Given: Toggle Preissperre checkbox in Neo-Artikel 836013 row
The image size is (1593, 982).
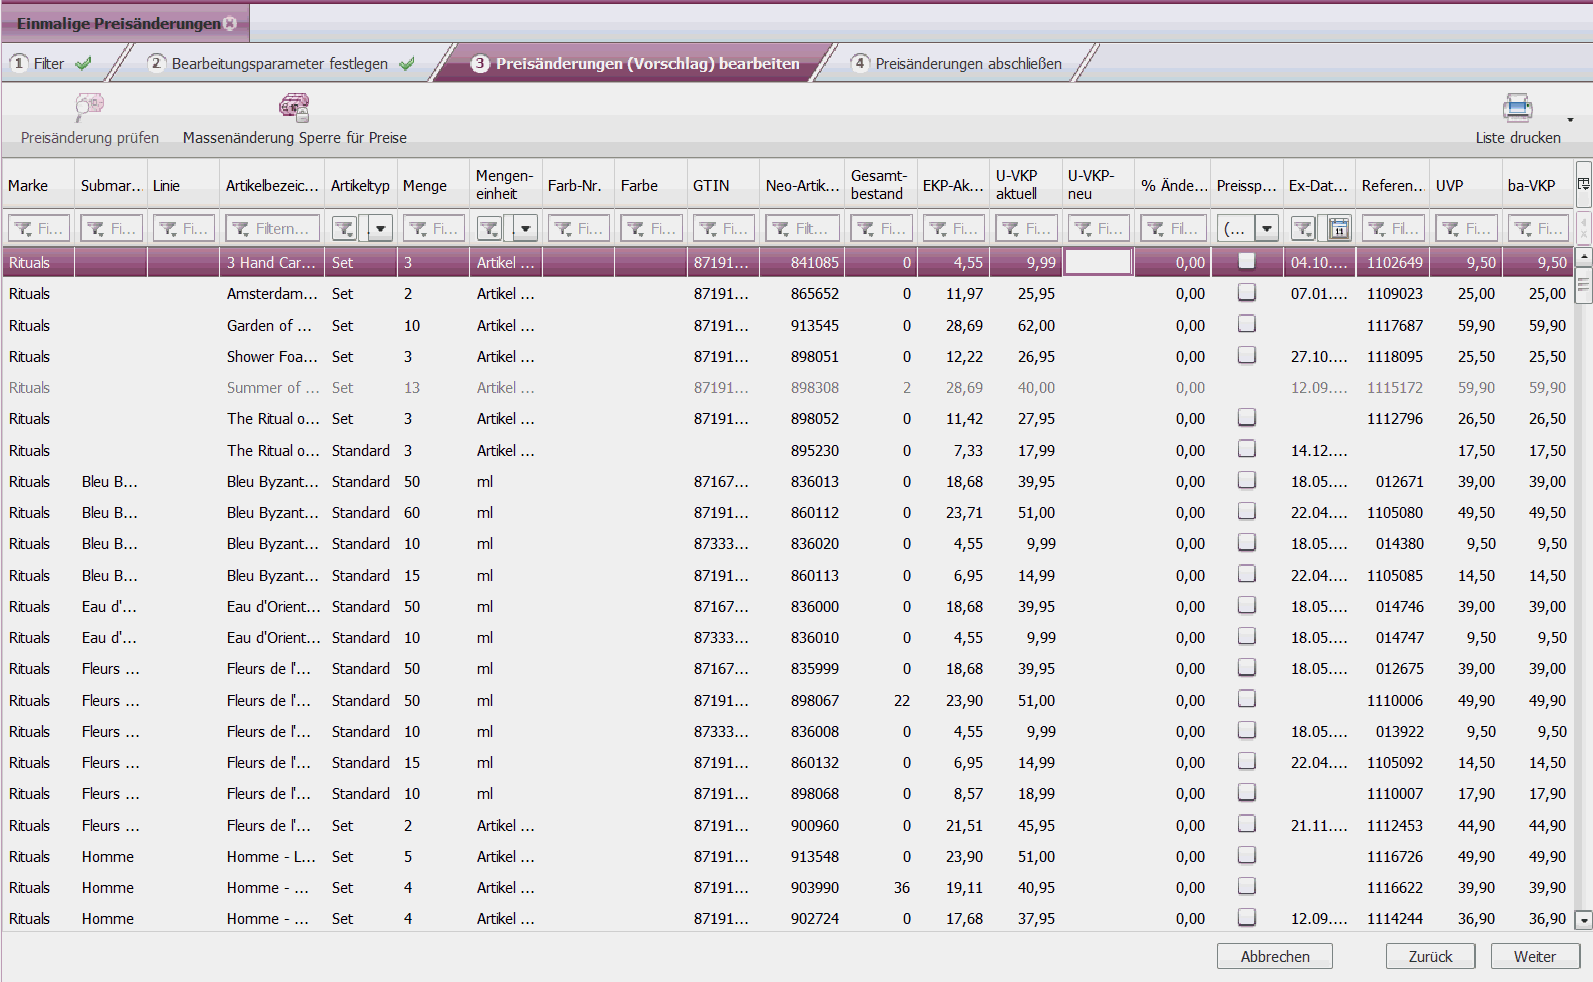Looking at the screenshot, I should [x=1246, y=480].
